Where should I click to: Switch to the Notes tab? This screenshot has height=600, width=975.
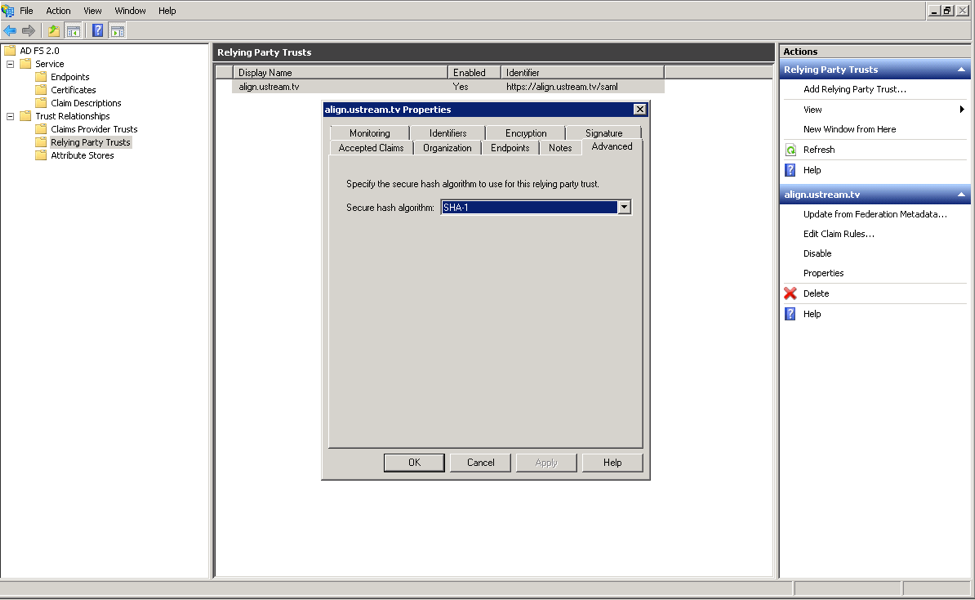[x=560, y=148]
